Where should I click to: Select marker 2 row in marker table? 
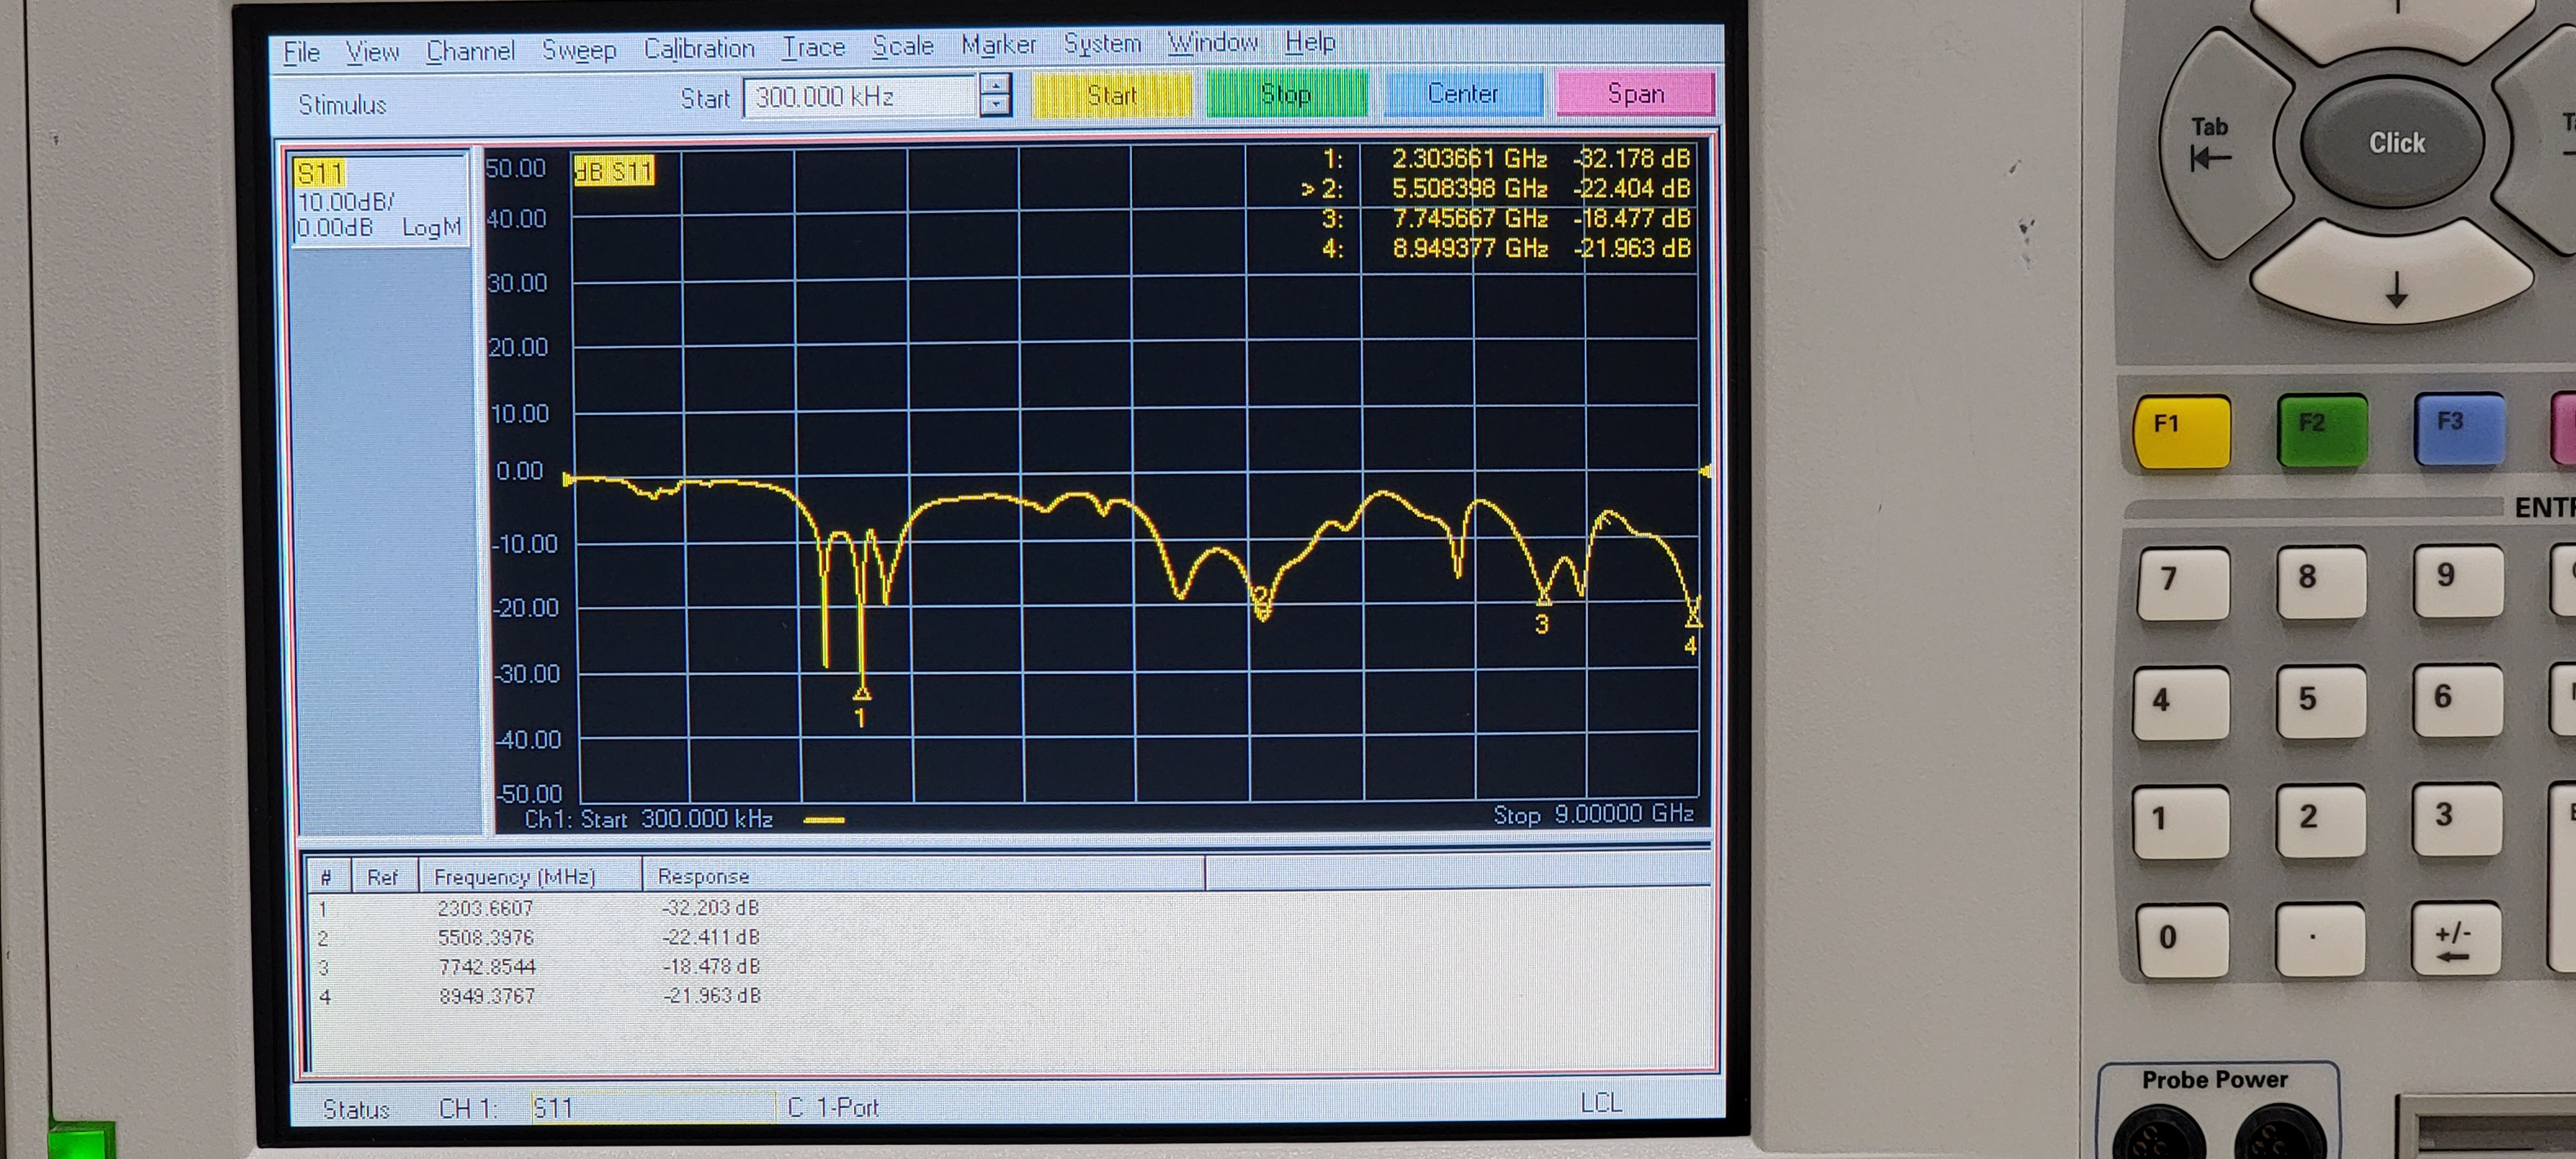click(486, 938)
